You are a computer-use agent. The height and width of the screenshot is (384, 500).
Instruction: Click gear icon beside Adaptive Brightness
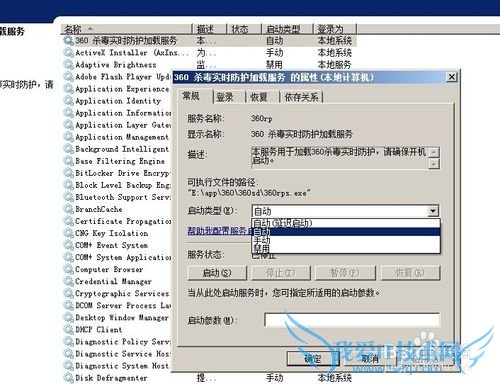tap(69, 65)
